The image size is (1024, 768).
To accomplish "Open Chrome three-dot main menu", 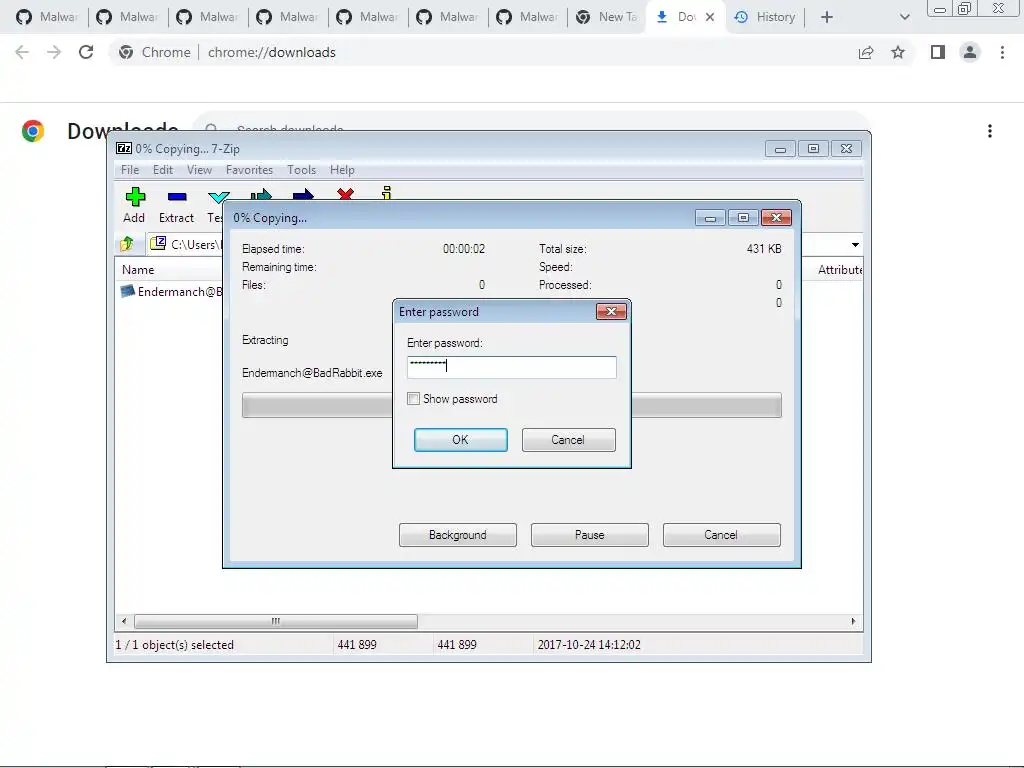I will [x=1002, y=52].
